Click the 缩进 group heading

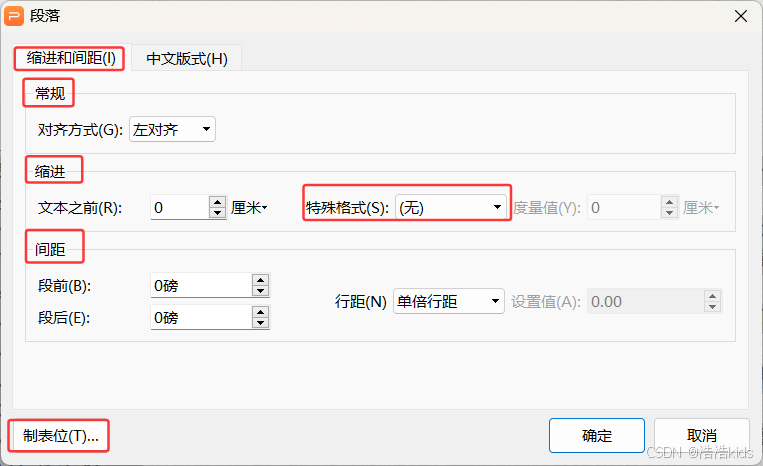[50, 172]
